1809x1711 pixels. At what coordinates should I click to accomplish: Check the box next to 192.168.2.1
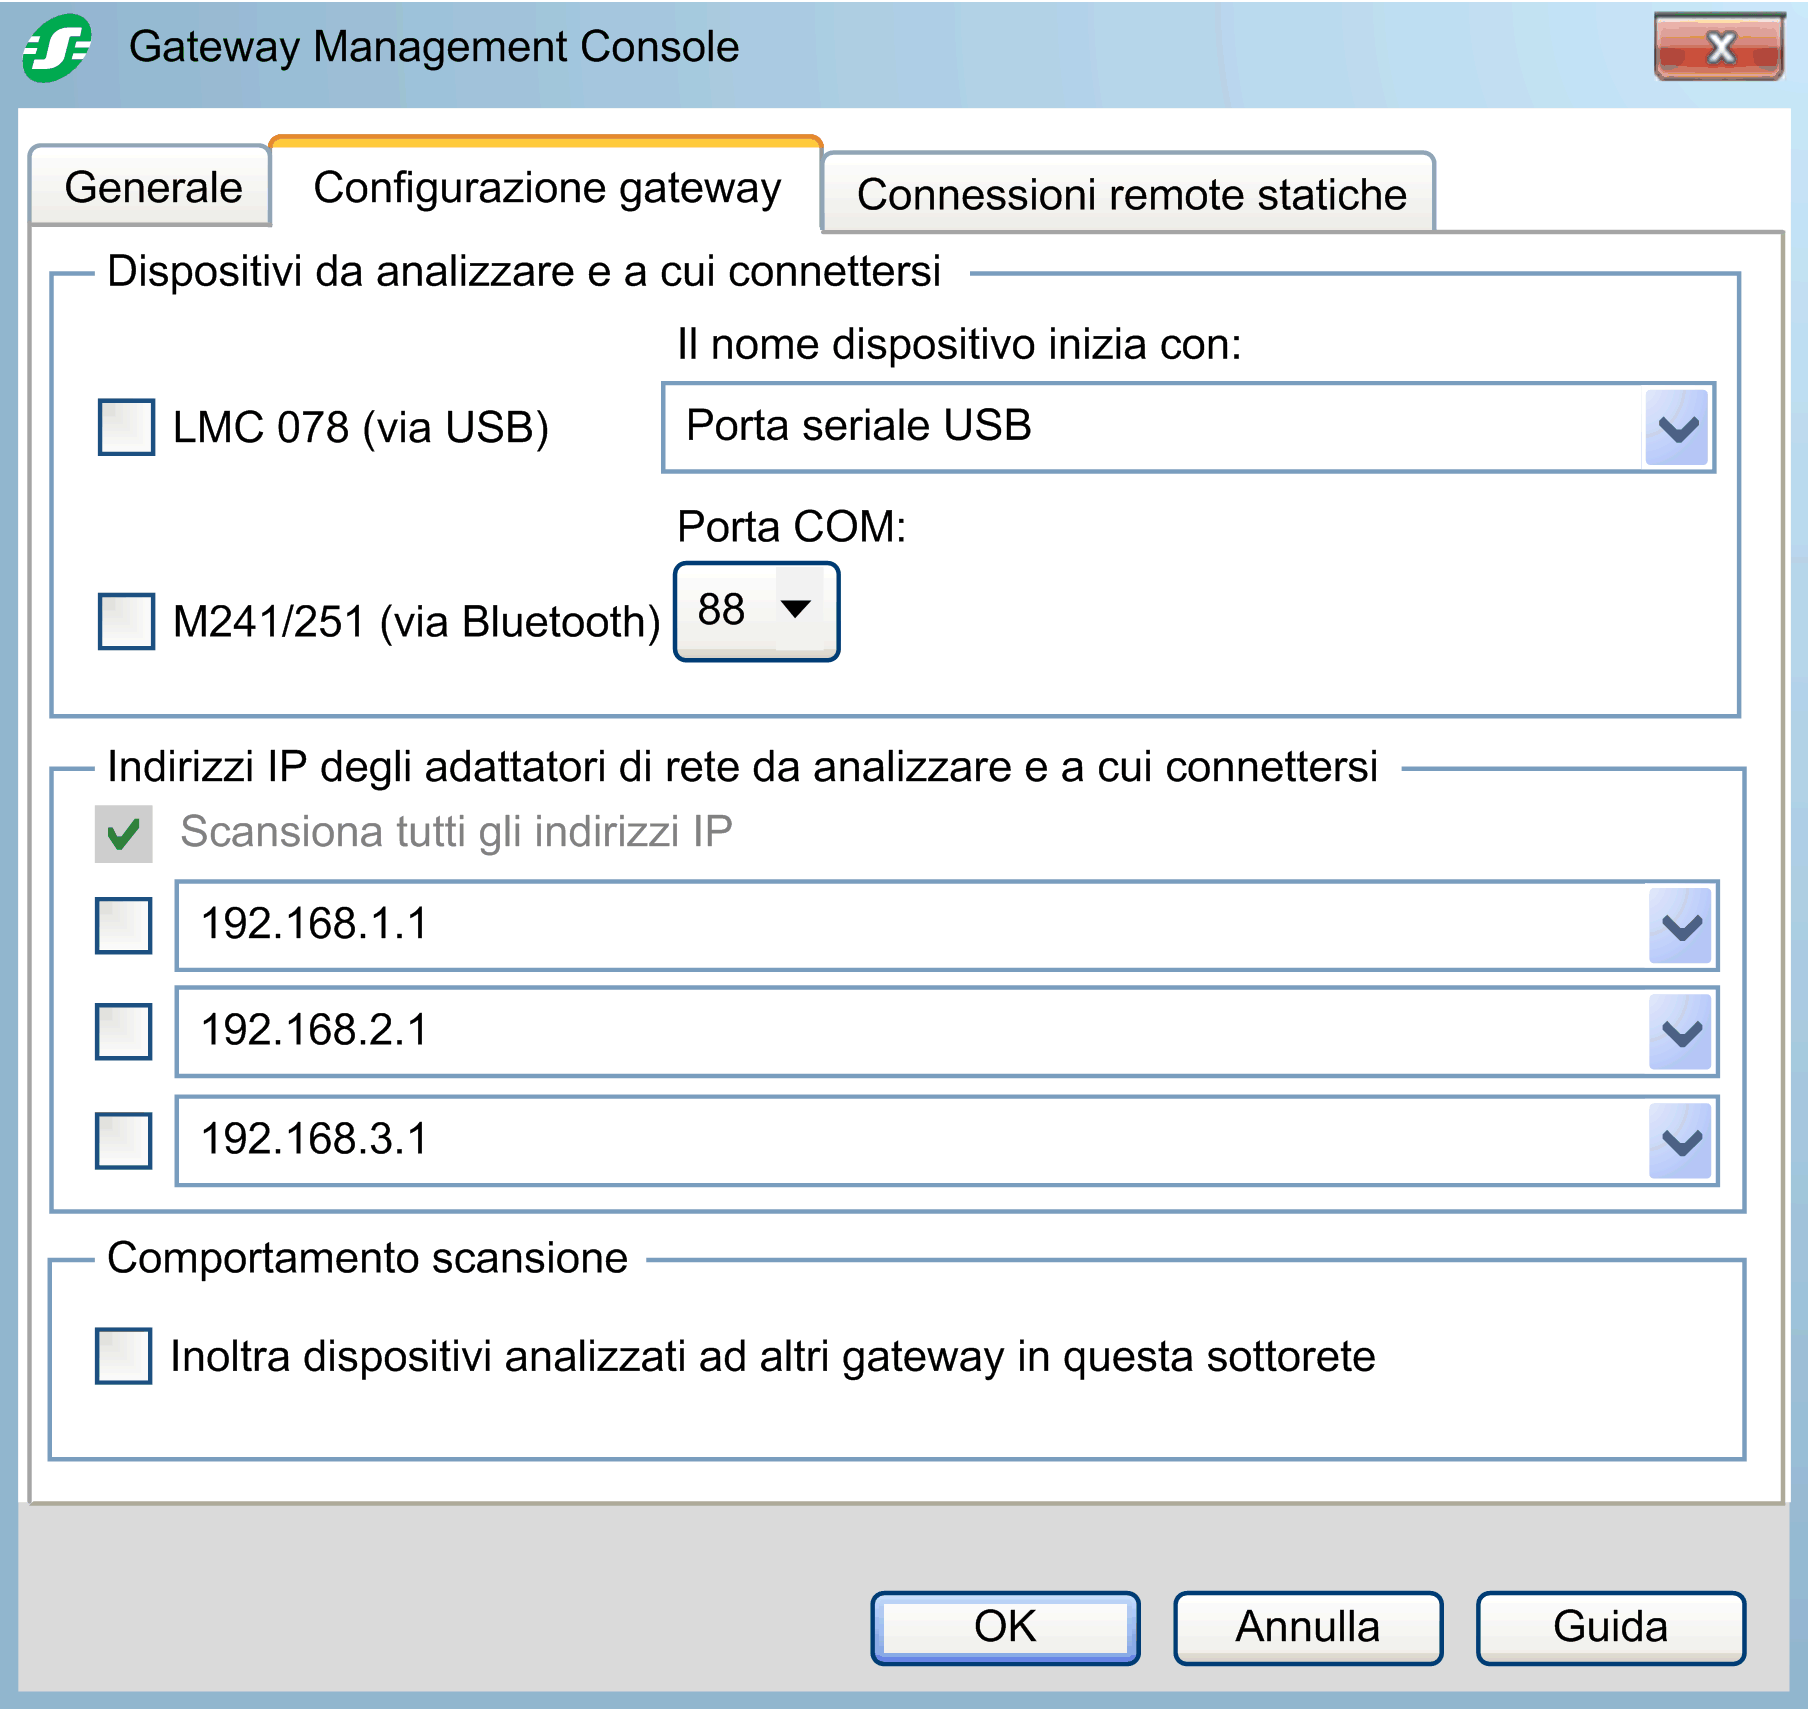click(124, 1031)
